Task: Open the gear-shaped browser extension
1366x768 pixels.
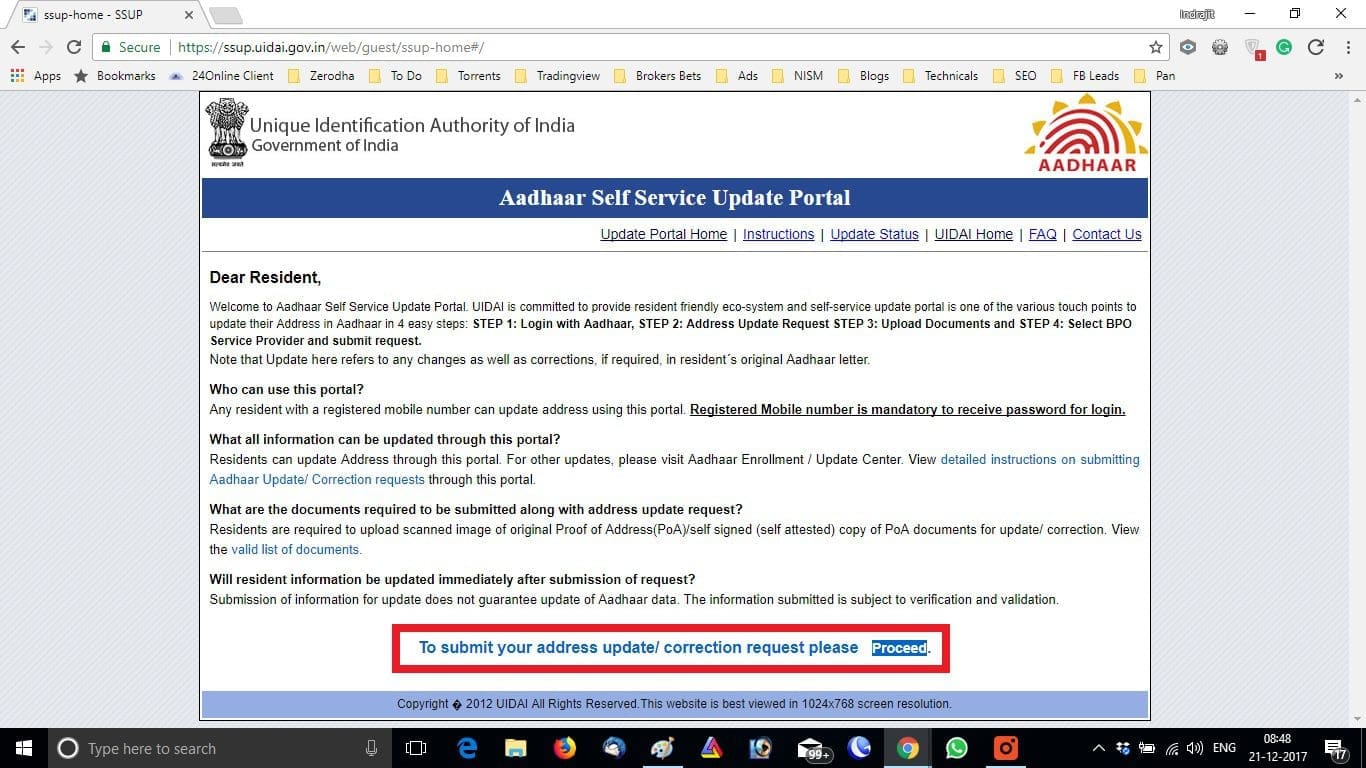Action: 1219,47
